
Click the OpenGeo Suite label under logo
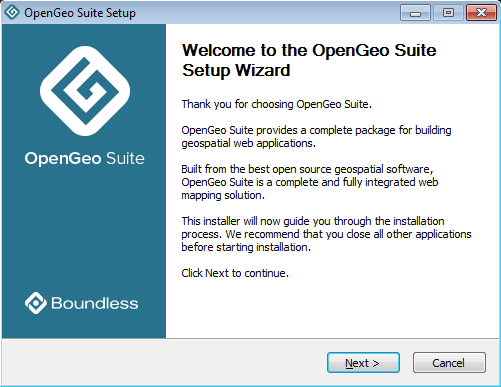click(85, 159)
